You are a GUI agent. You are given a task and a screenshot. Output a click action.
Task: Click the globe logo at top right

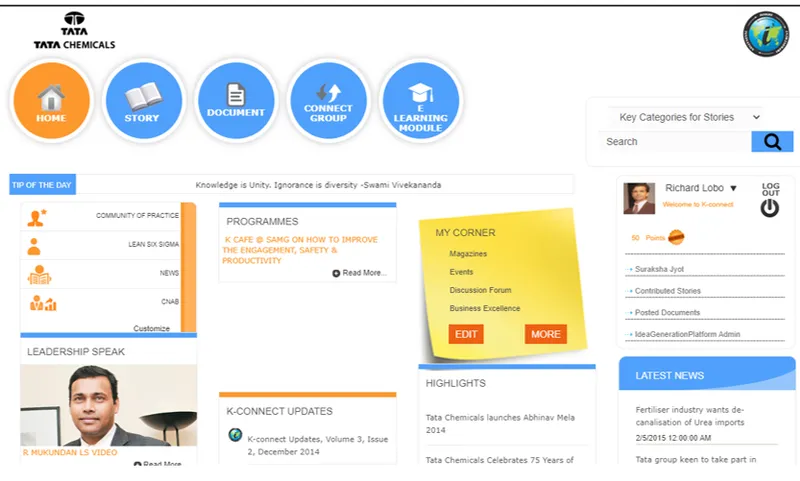[766, 33]
